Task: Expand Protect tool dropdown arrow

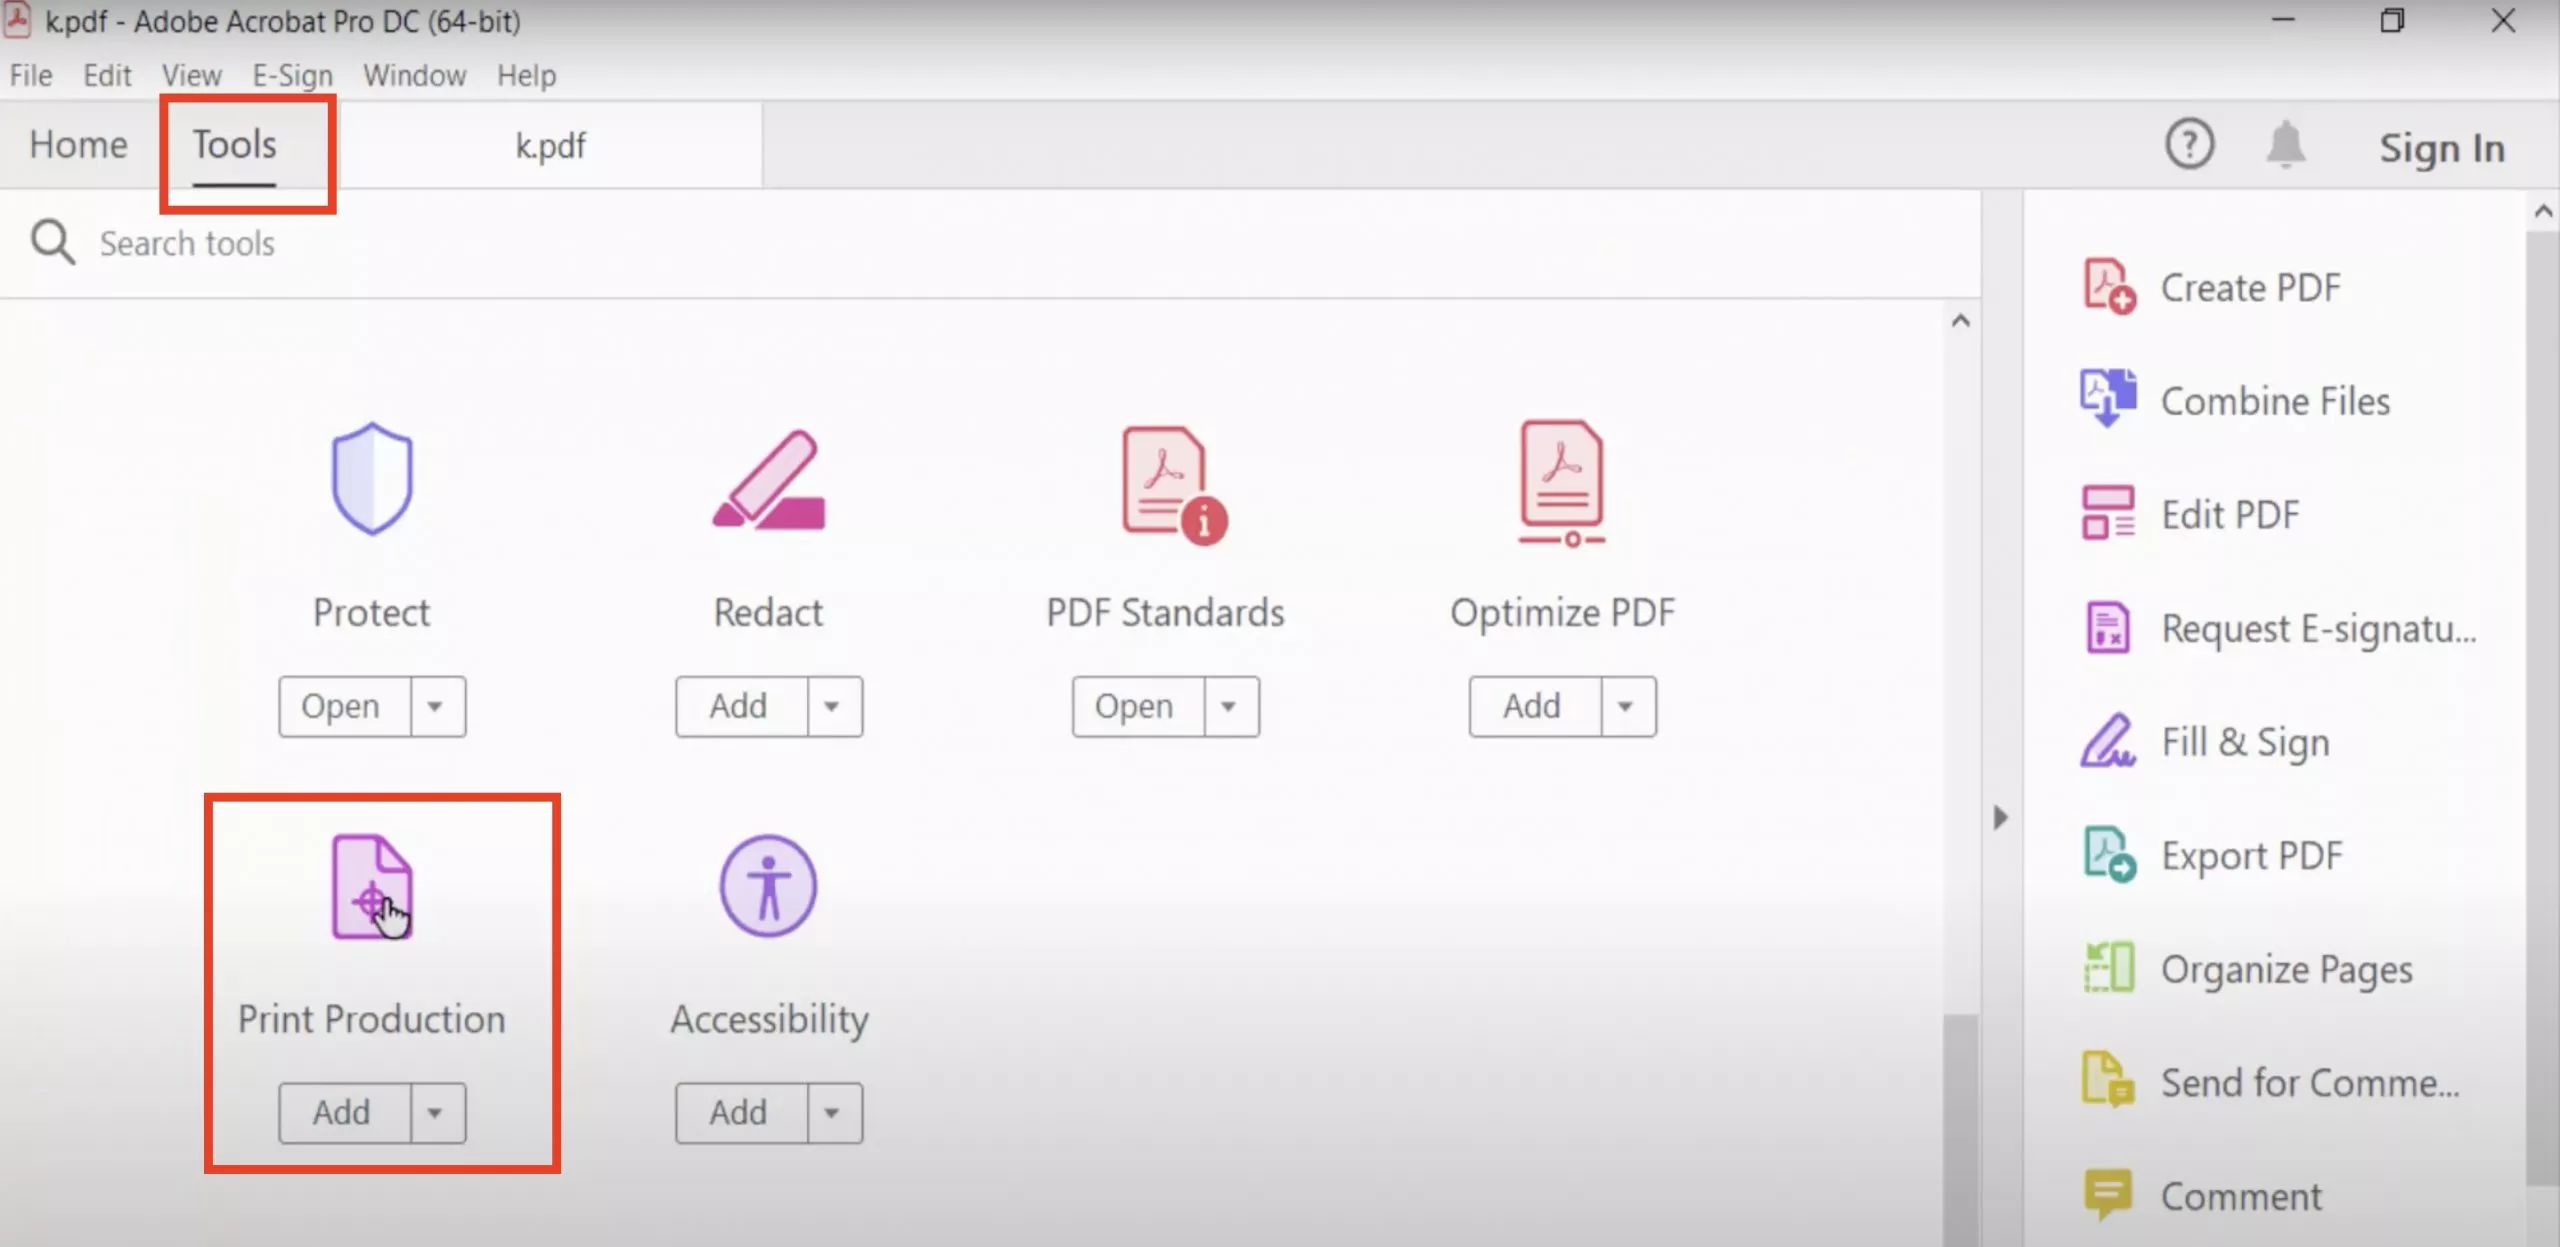Action: pyautogui.click(x=434, y=705)
